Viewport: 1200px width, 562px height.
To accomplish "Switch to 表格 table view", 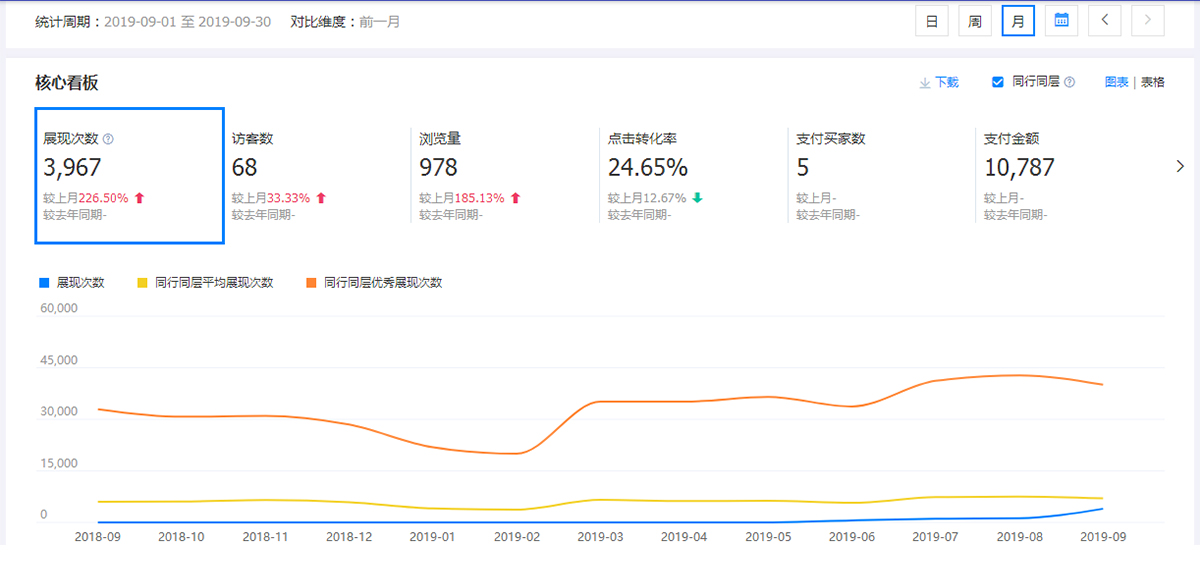I will (x=1153, y=83).
